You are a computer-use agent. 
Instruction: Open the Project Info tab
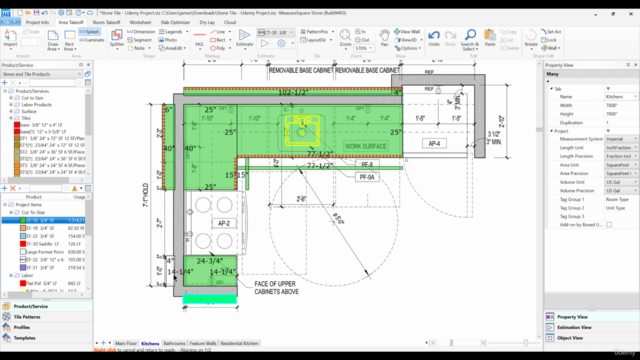pos(37,22)
